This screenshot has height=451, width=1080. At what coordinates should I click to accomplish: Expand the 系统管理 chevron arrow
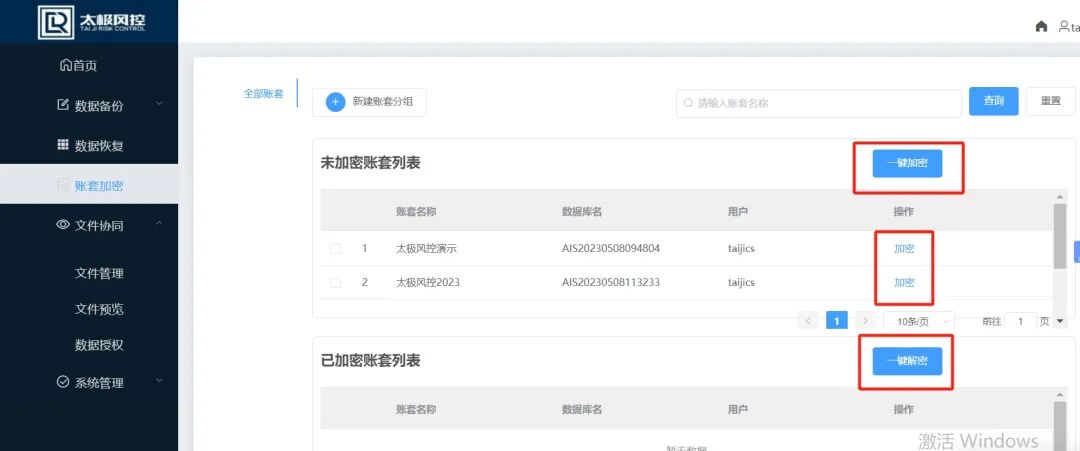[159, 380]
